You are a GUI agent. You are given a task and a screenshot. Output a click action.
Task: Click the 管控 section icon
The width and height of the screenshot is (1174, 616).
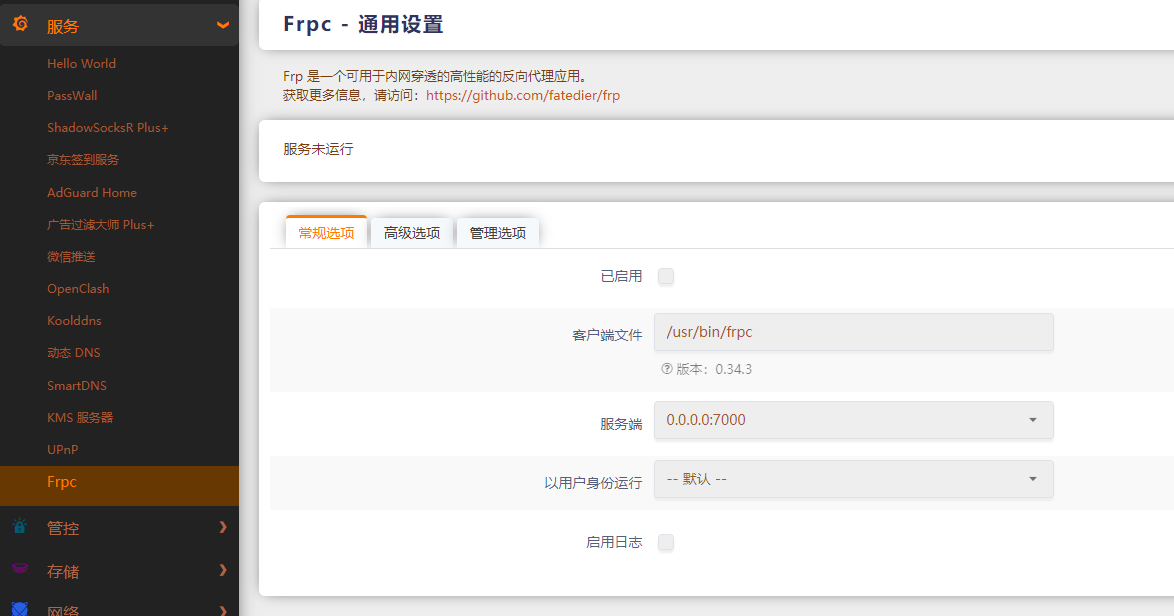(20, 527)
